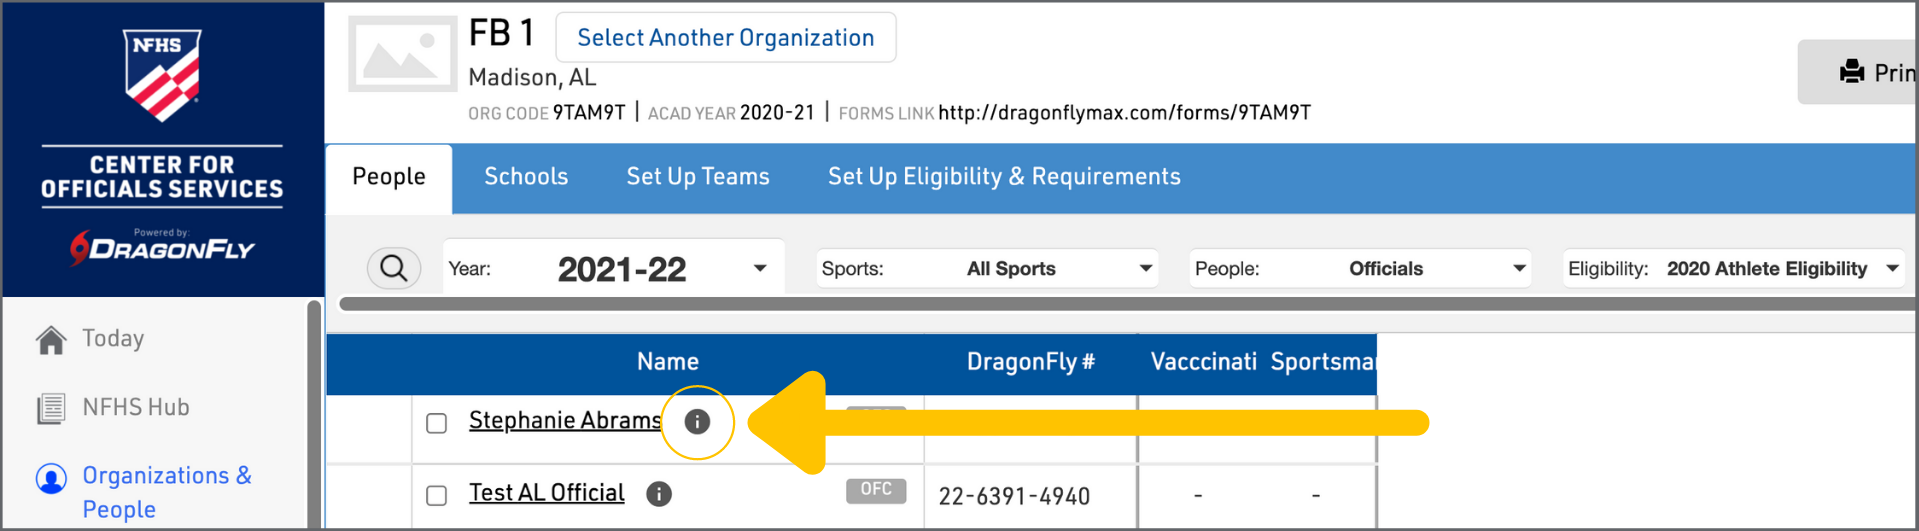
Task: Check the Stephanie Abrams row checkbox
Action: pyautogui.click(x=437, y=423)
